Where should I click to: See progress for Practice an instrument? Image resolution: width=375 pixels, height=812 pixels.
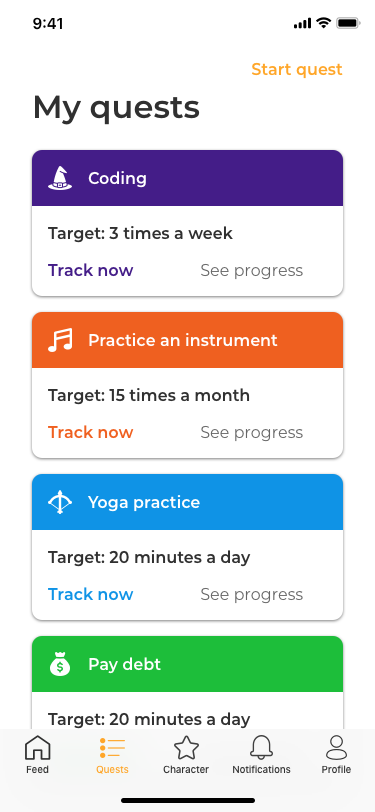point(252,432)
